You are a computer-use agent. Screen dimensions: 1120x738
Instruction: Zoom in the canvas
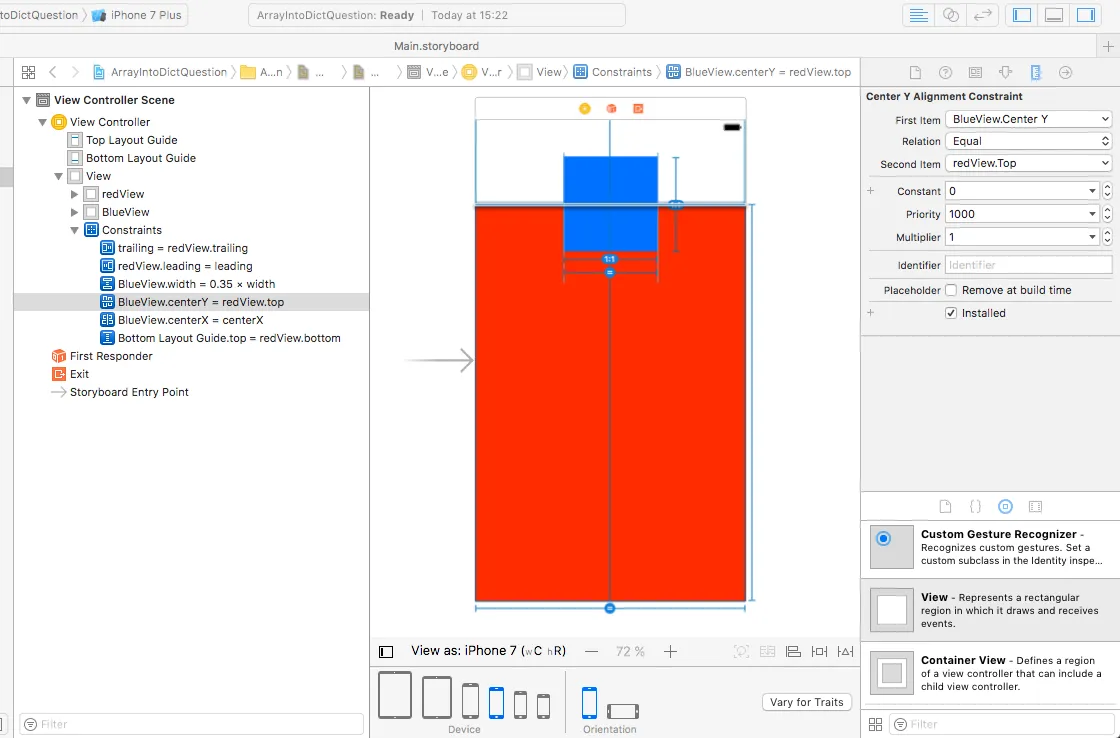(x=670, y=652)
